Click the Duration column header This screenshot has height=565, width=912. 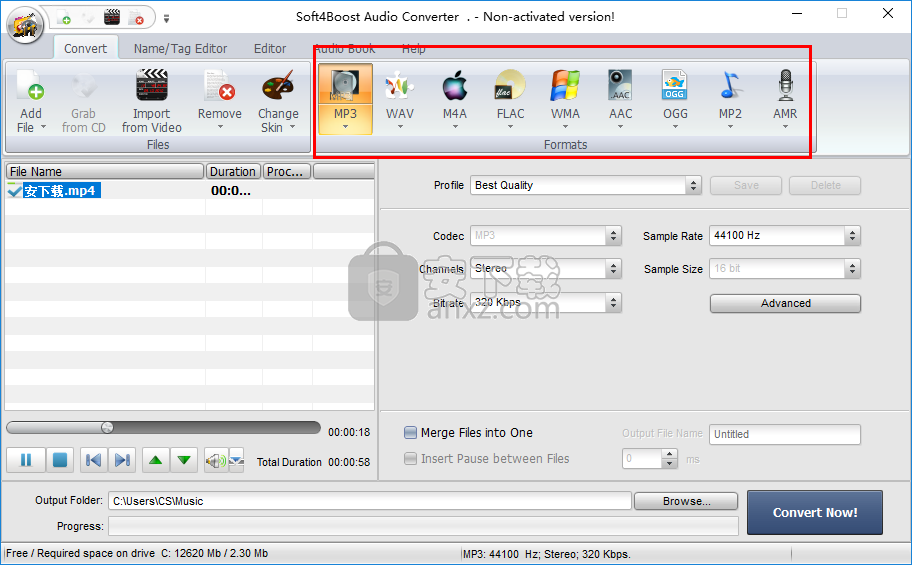[233, 171]
